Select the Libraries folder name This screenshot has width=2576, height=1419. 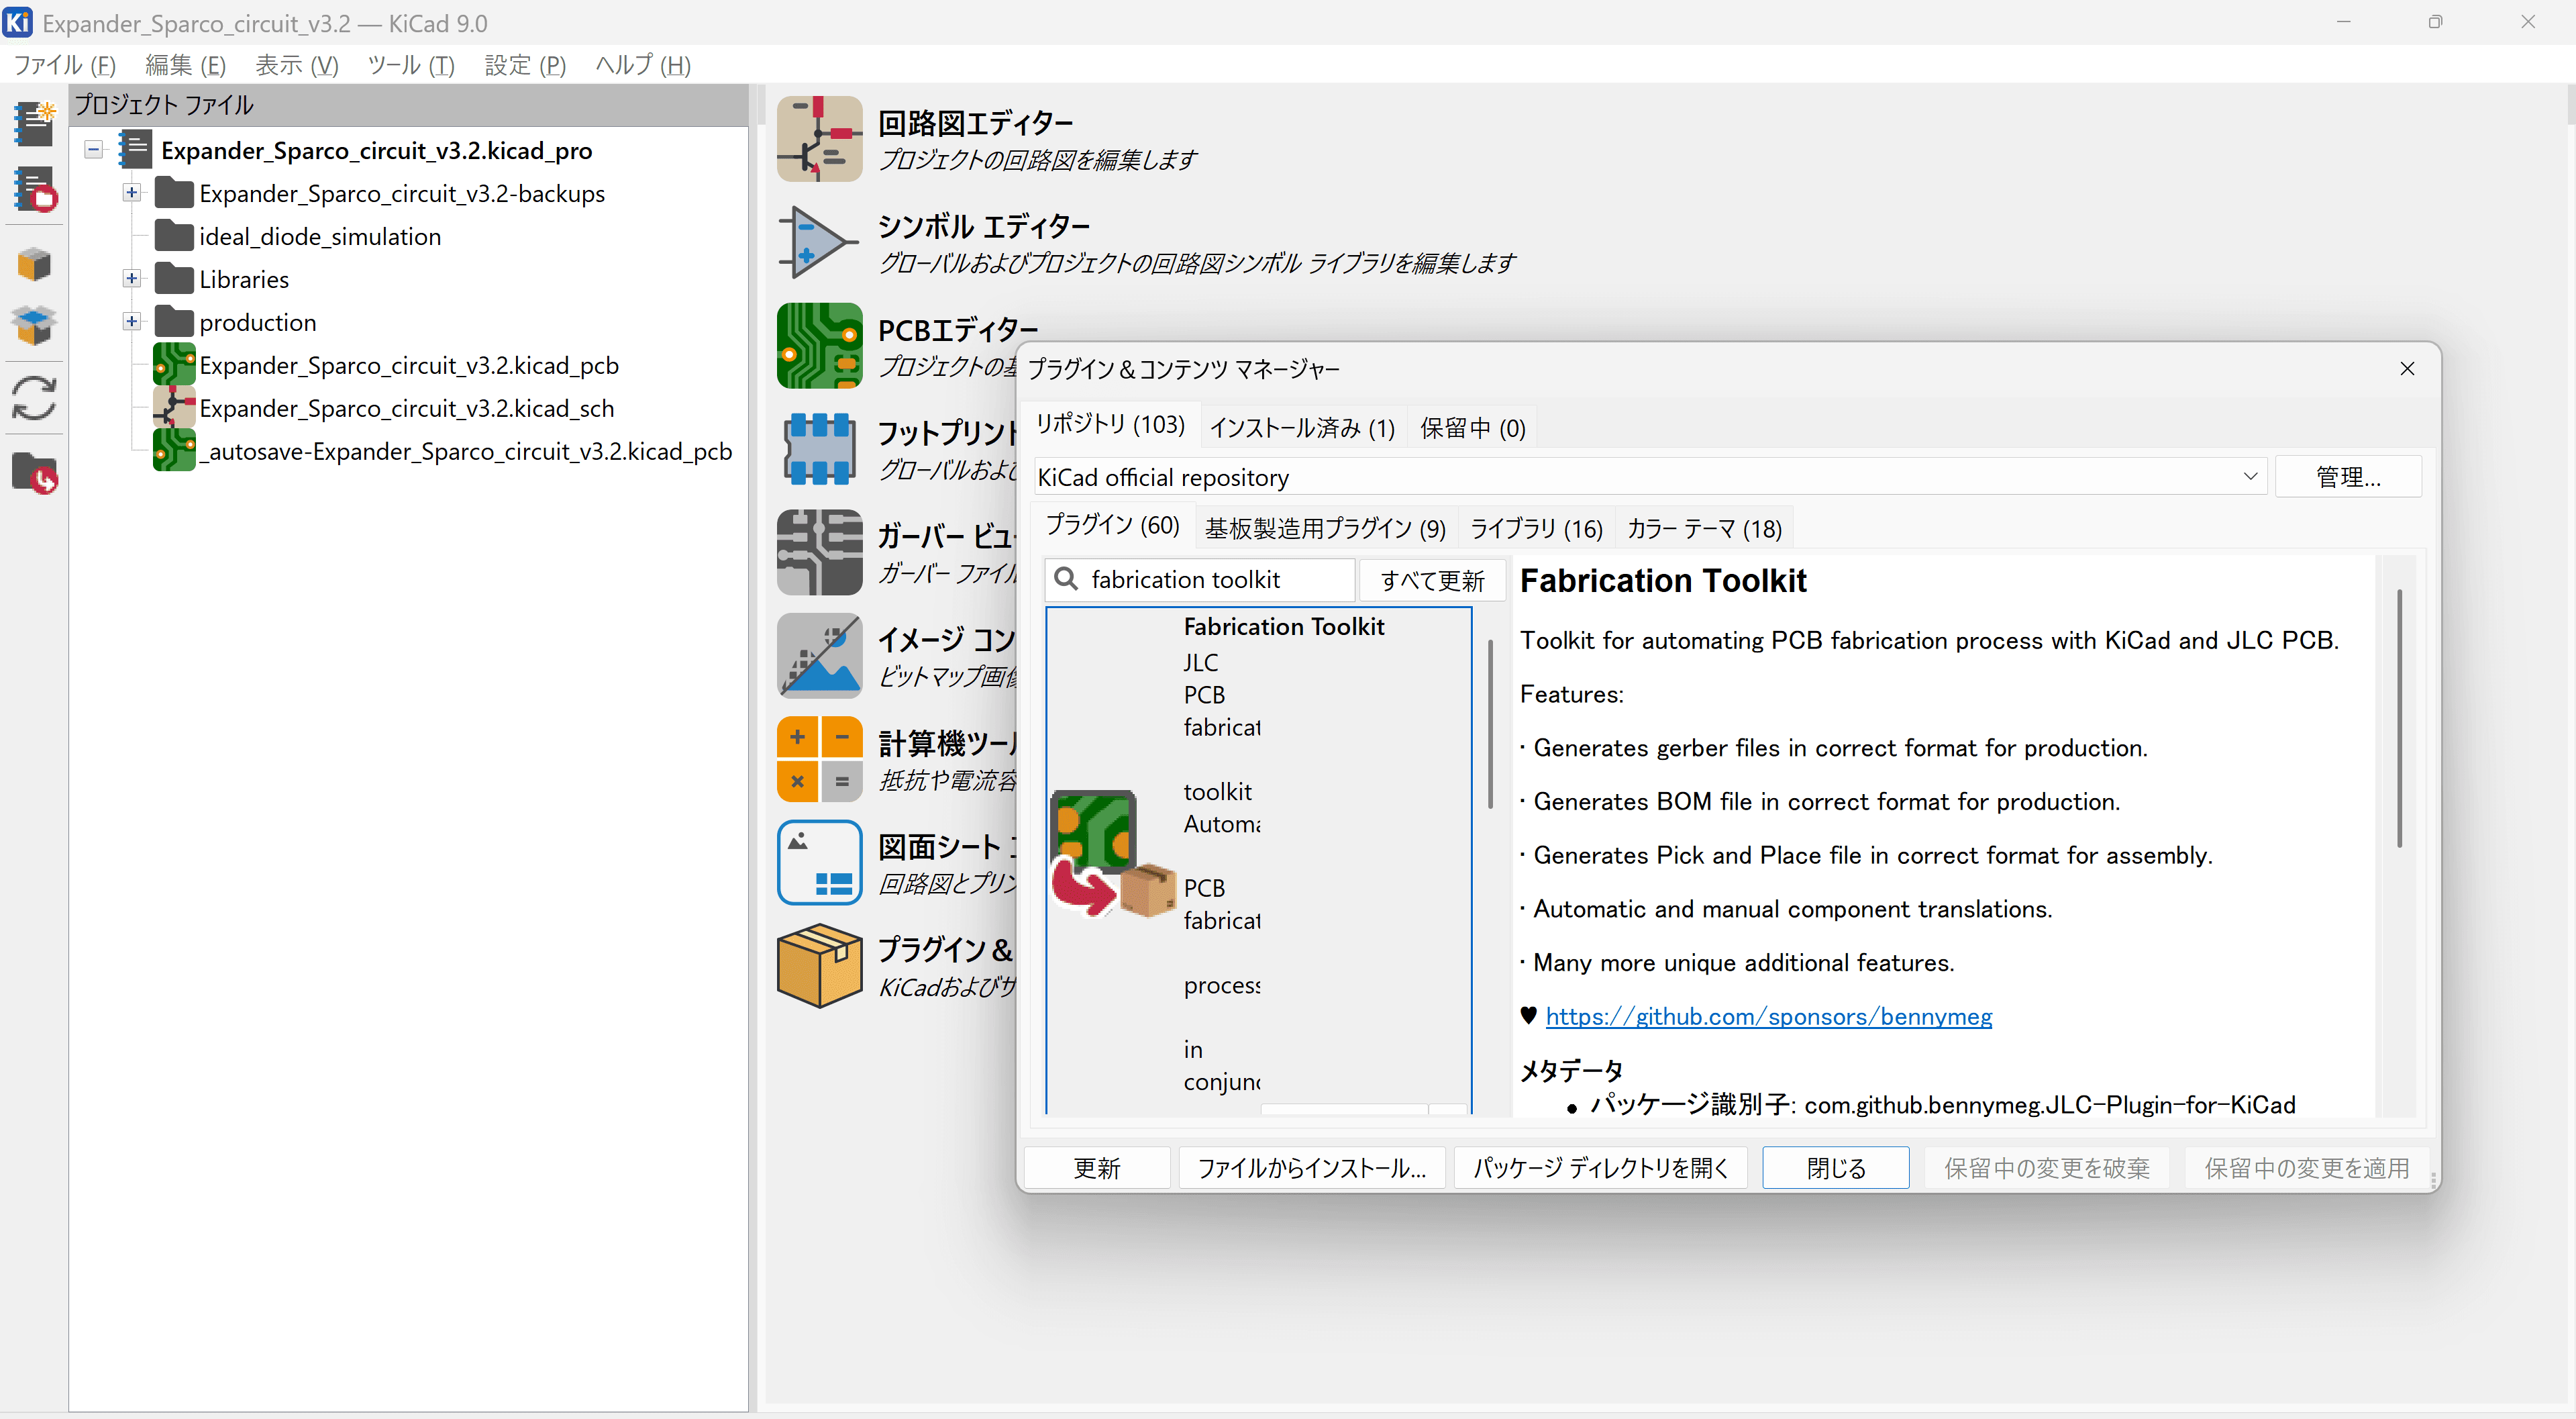[x=244, y=280]
